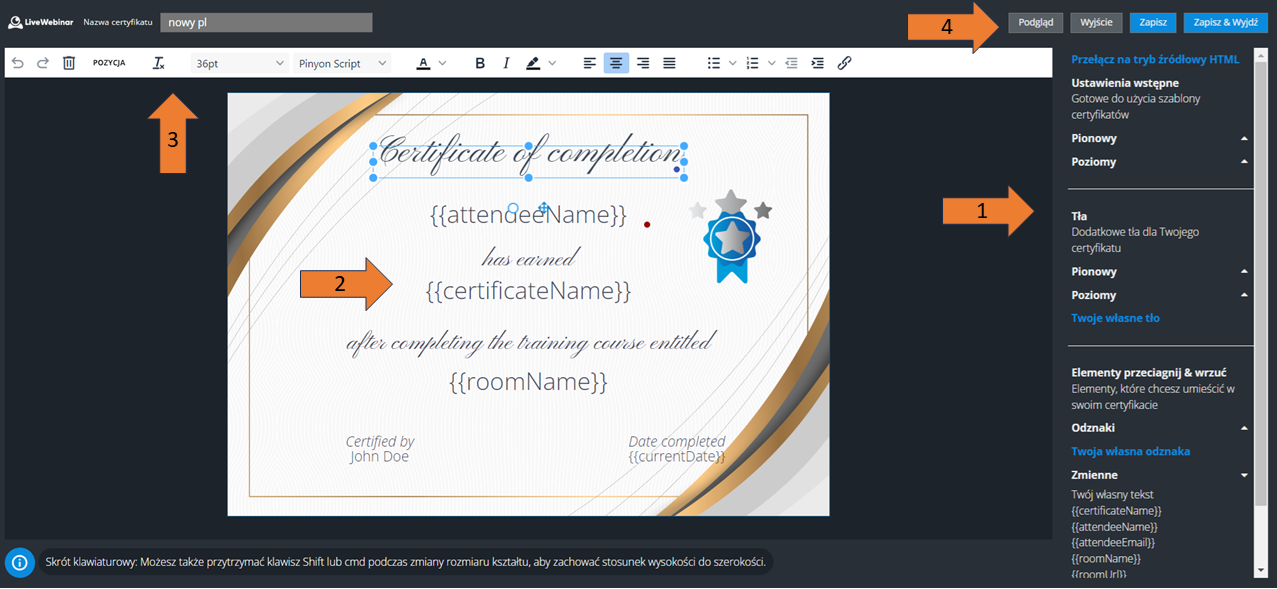Click the Podgląd preview button
The width and height of the screenshot is (1277, 589).
(x=1035, y=22)
